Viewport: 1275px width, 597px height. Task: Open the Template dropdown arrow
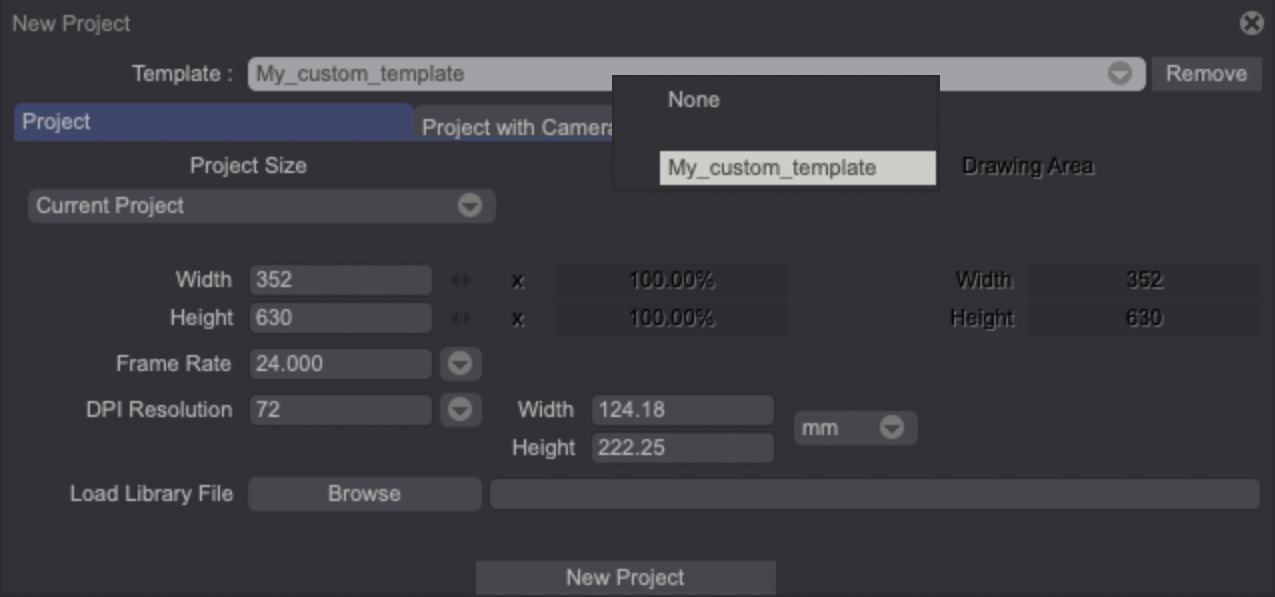(x=1119, y=74)
